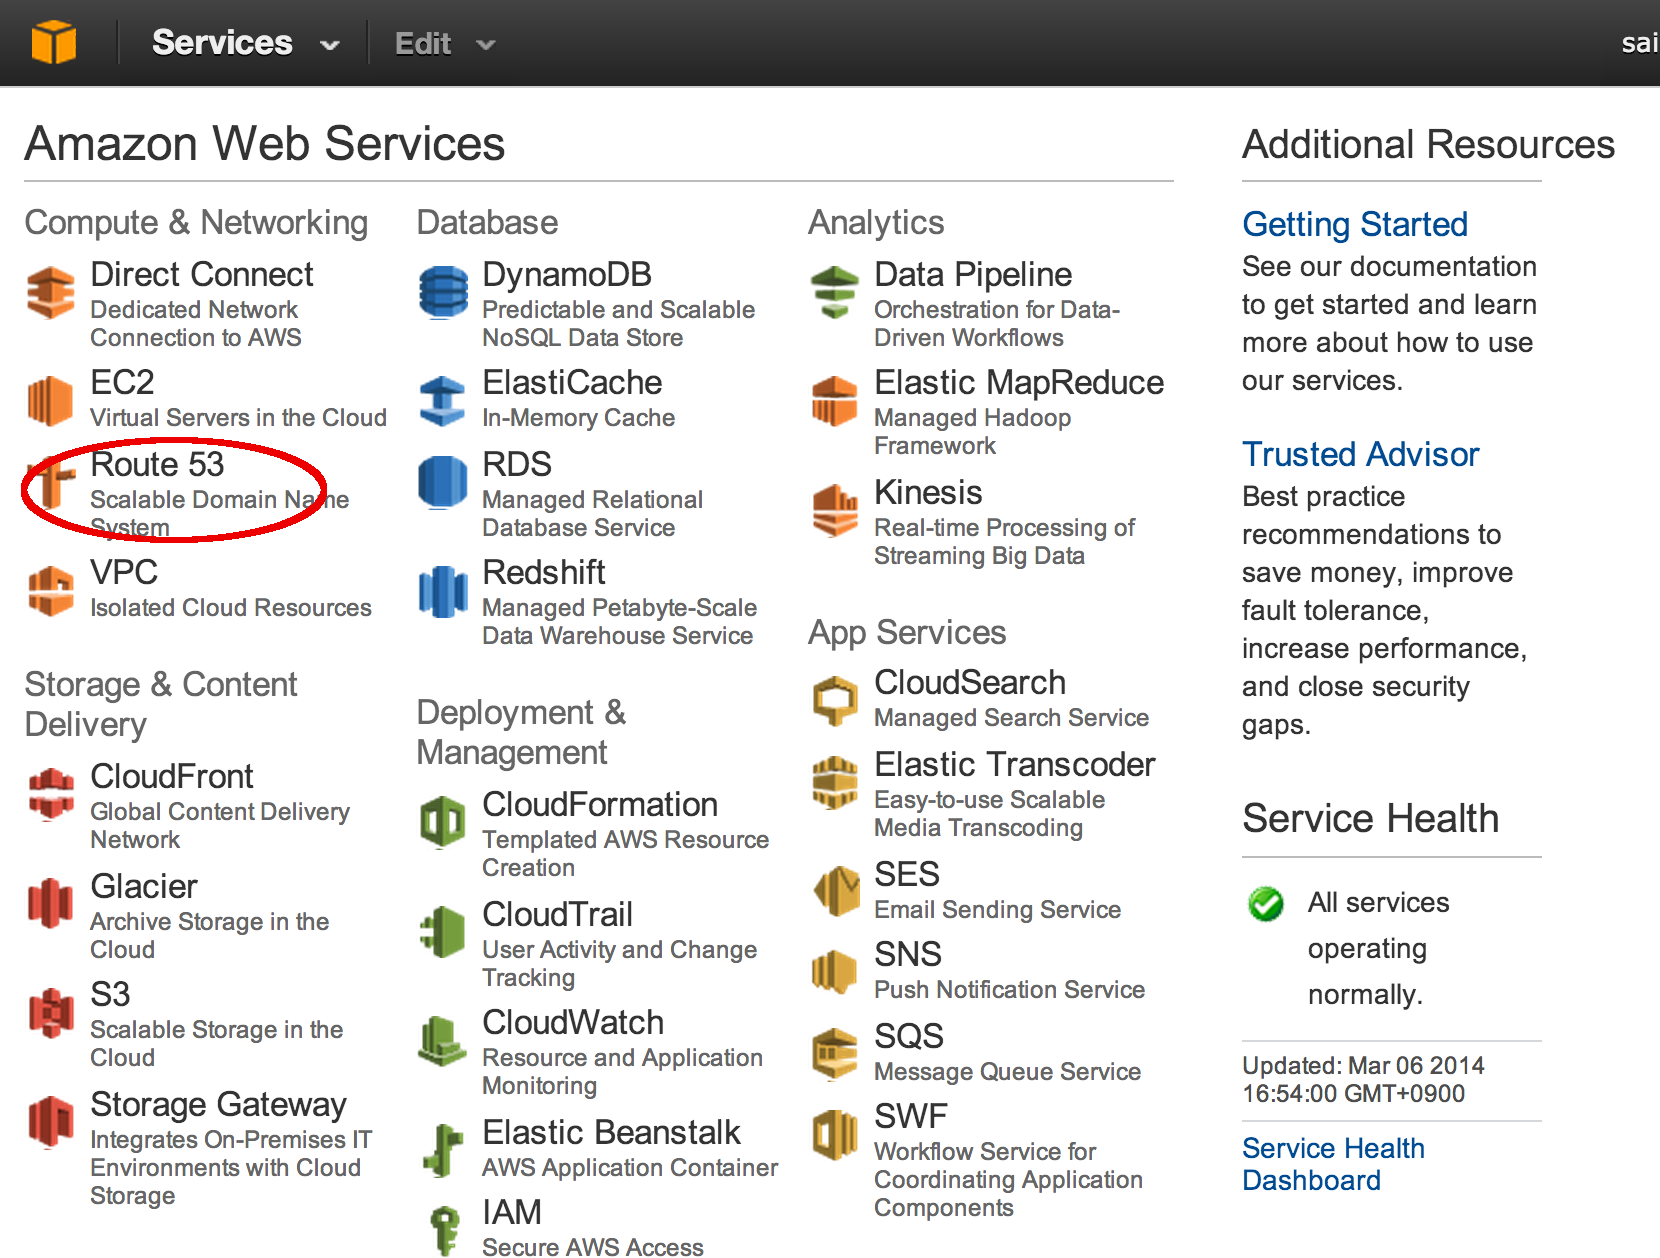The image size is (1660, 1258).
Task: Open the Trusted Advisor link
Action: tap(1359, 454)
